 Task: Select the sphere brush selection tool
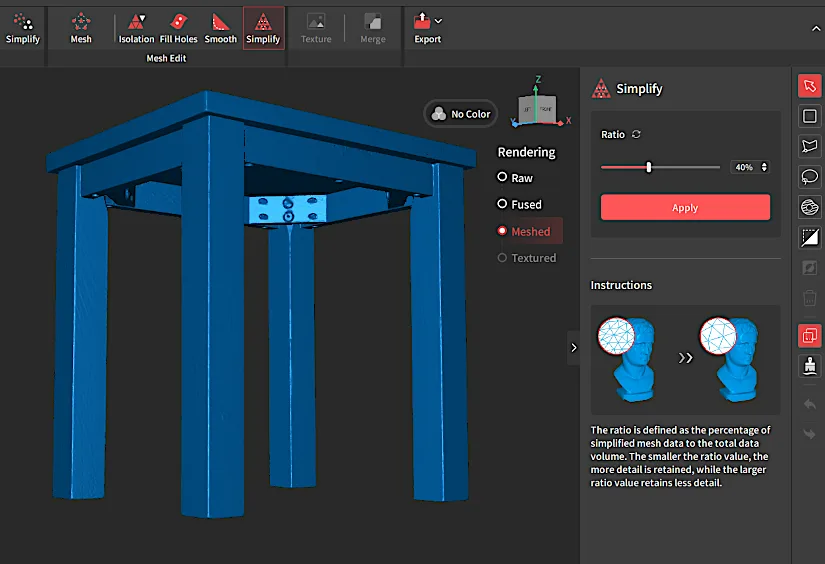pos(810,207)
